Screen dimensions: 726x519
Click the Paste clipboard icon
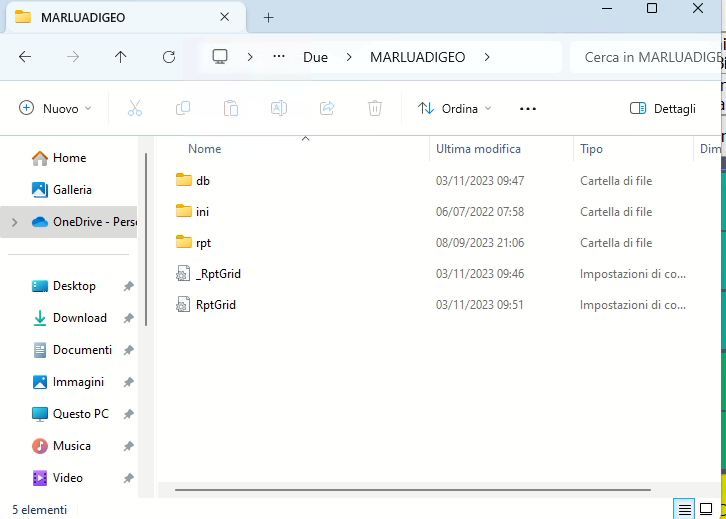(x=231, y=108)
